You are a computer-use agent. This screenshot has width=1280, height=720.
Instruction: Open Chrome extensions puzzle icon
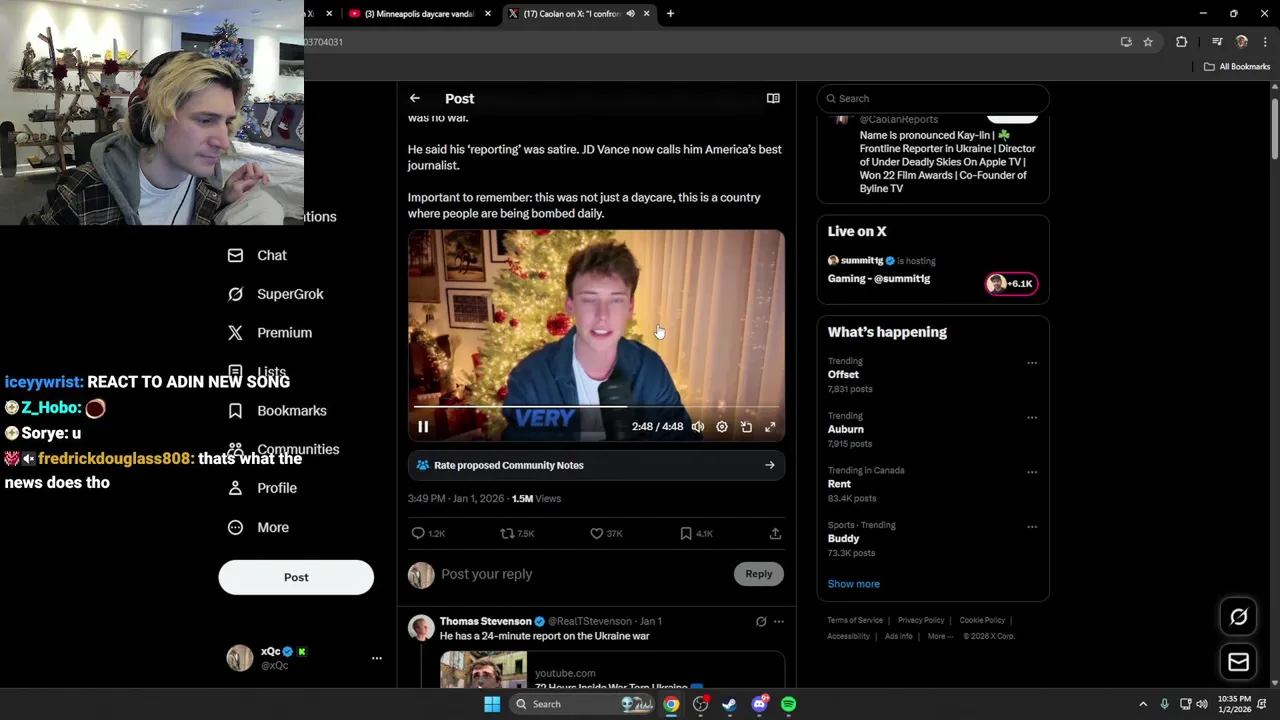tap(1182, 42)
